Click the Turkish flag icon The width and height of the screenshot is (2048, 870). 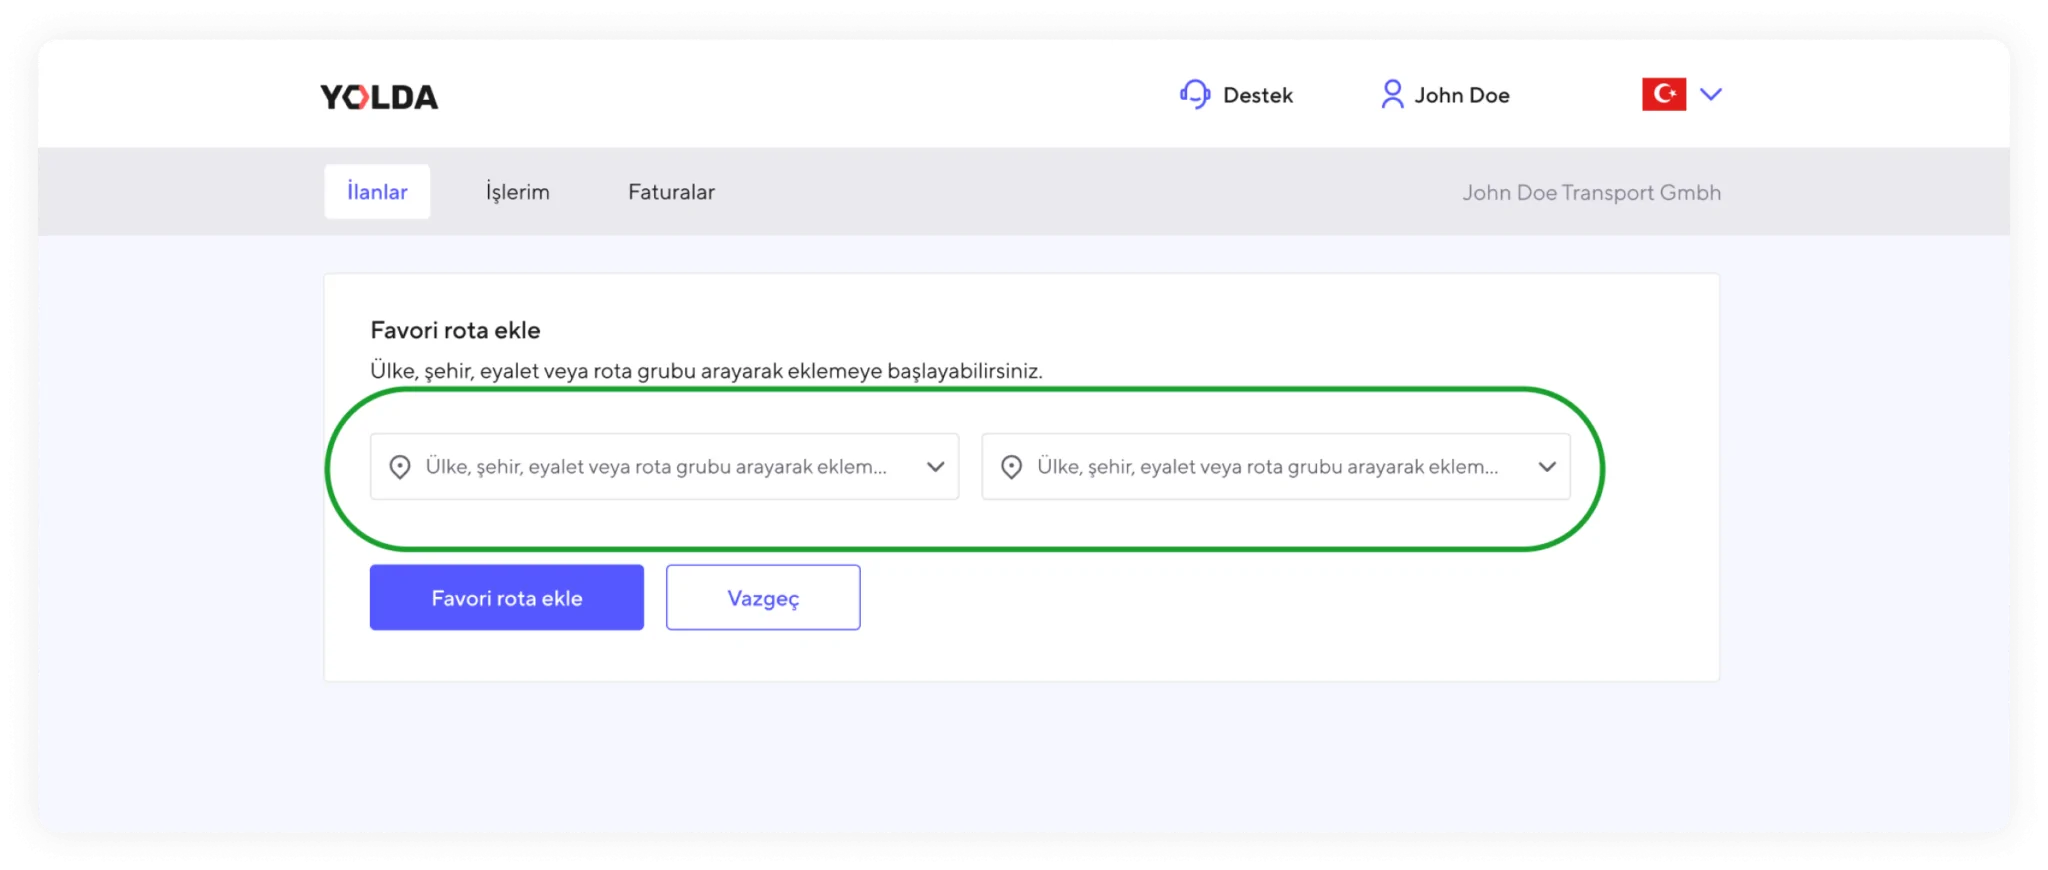pyautogui.click(x=1663, y=94)
